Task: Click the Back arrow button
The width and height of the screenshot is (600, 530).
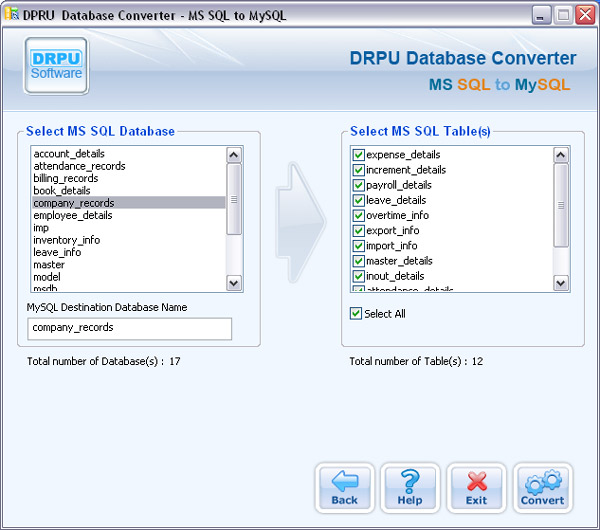Action: coord(344,488)
